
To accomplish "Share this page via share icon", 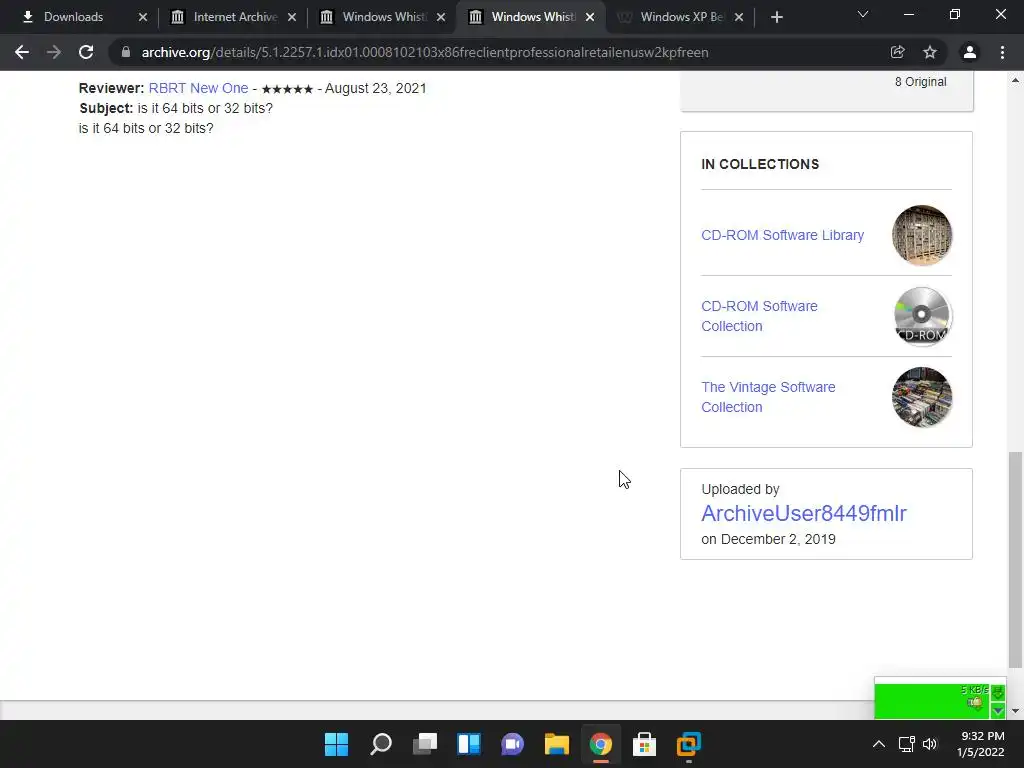I will (x=897, y=52).
